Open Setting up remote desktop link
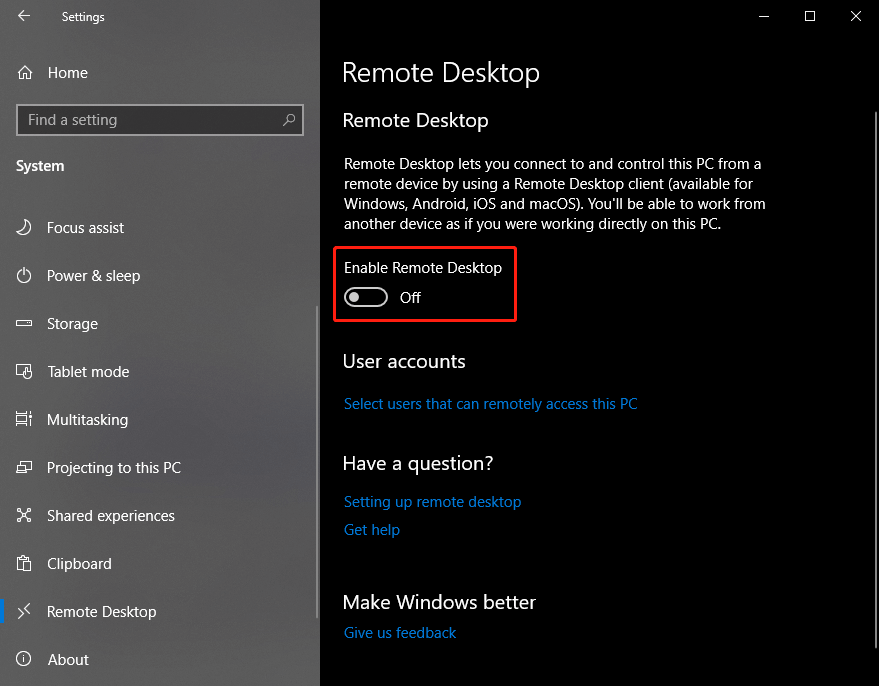 (x=432, y=502)
